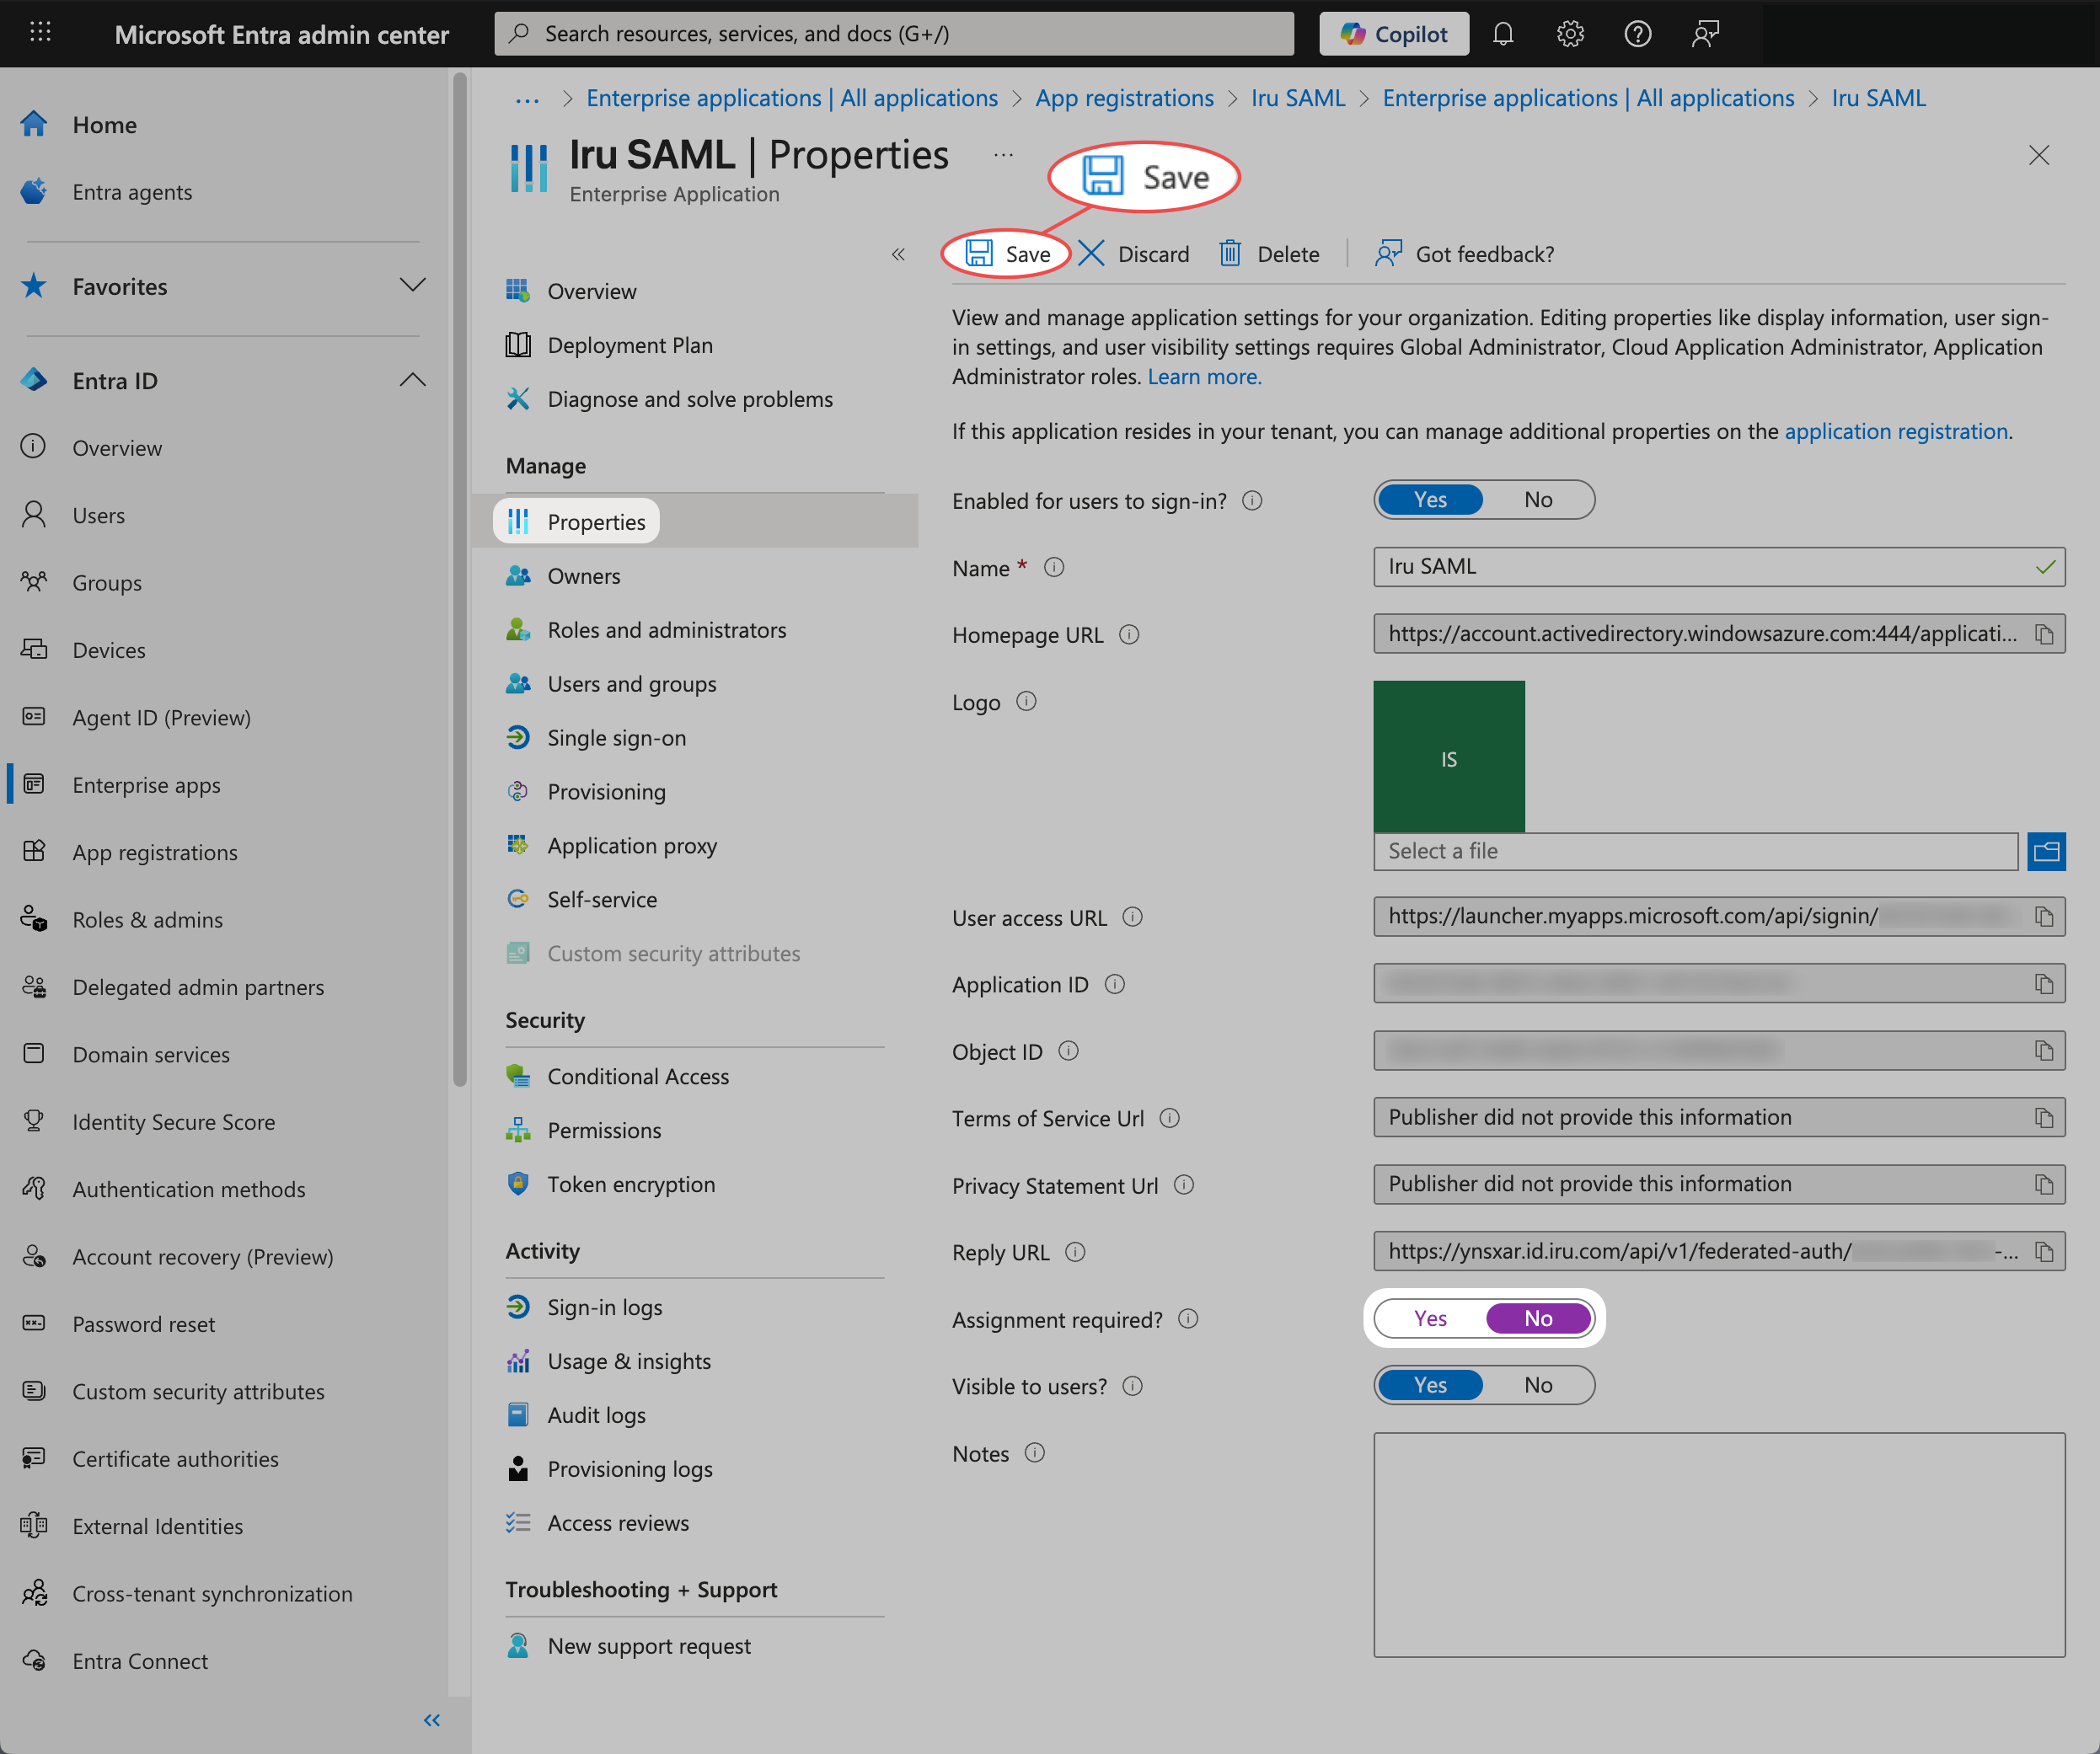Viewport: 2100px width, 1754px height.
Task: Open Single sign-on in Manage menu
Action: 616,738
